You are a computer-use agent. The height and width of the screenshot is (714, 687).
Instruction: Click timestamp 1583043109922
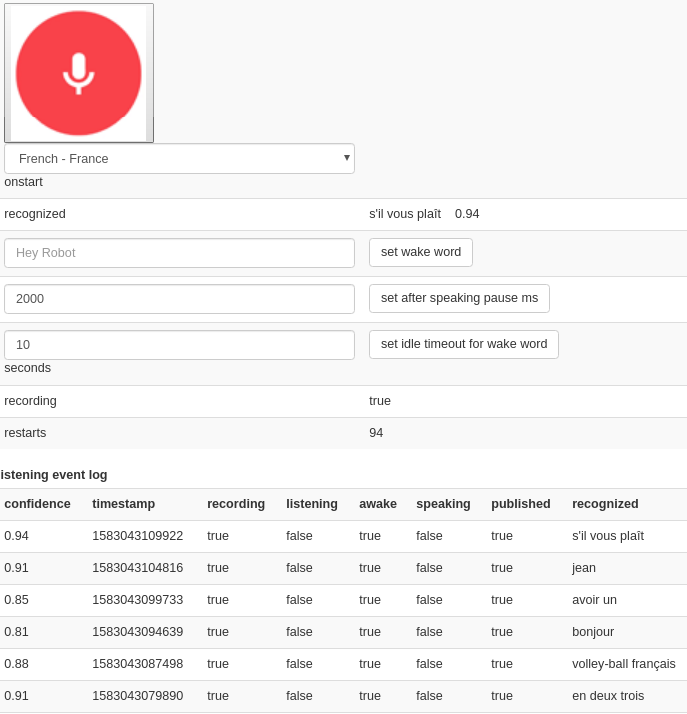click(137, 536)
